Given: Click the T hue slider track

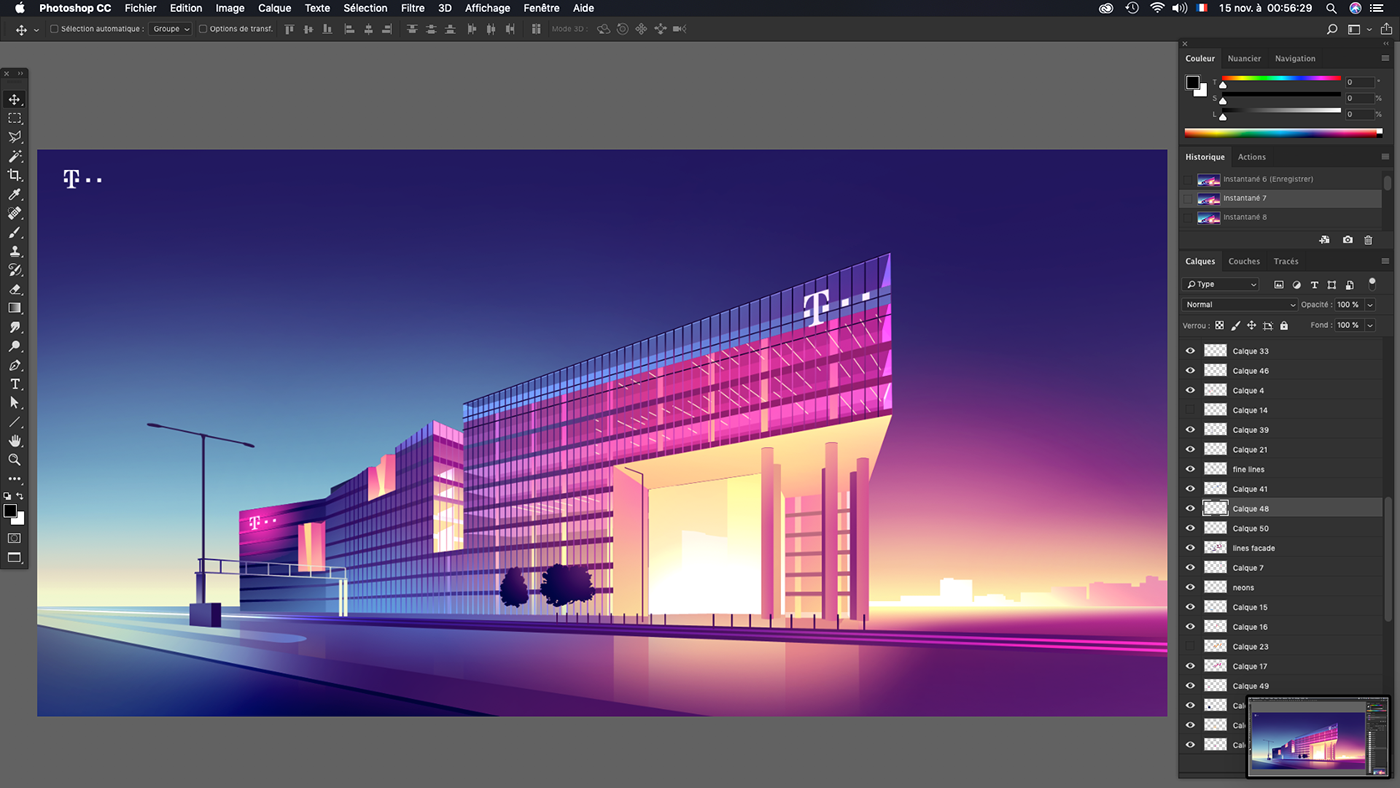Looking at the screenshot, I should 1281,78.
